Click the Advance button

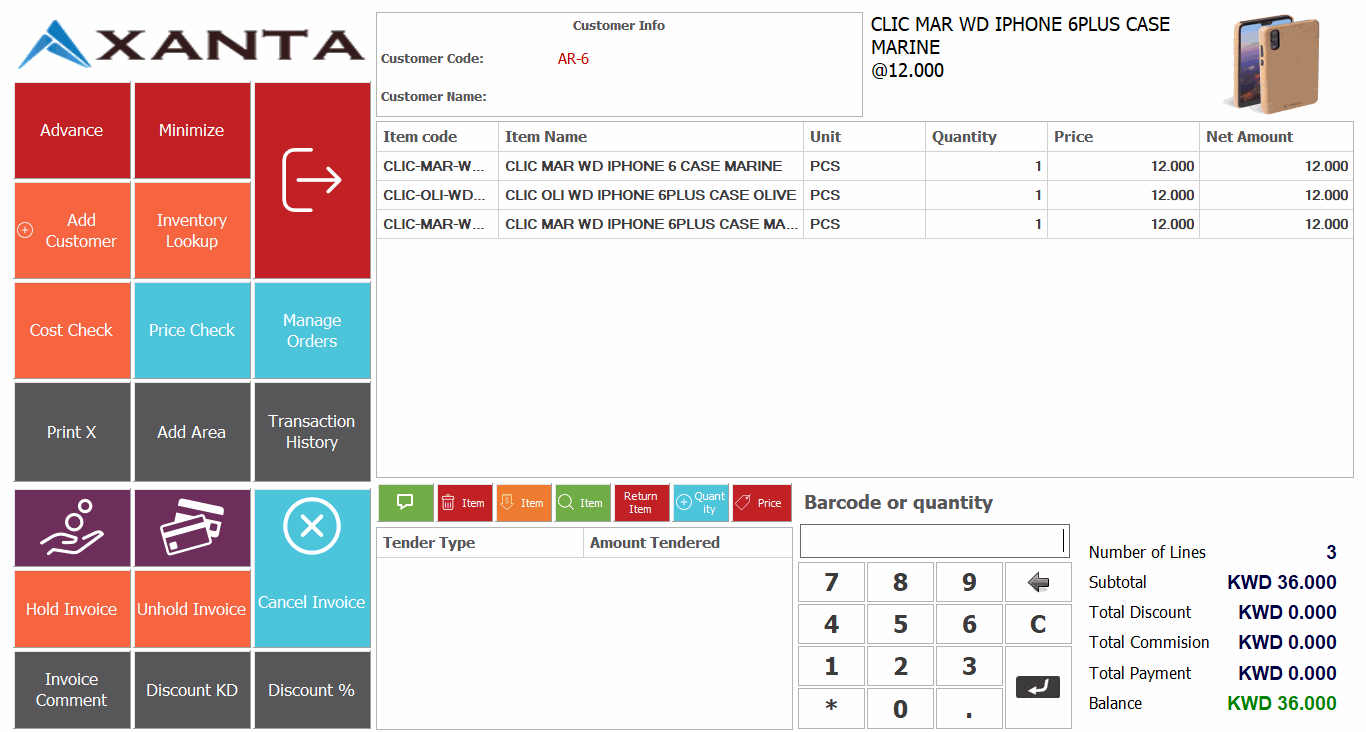click(x=72, y=131)
